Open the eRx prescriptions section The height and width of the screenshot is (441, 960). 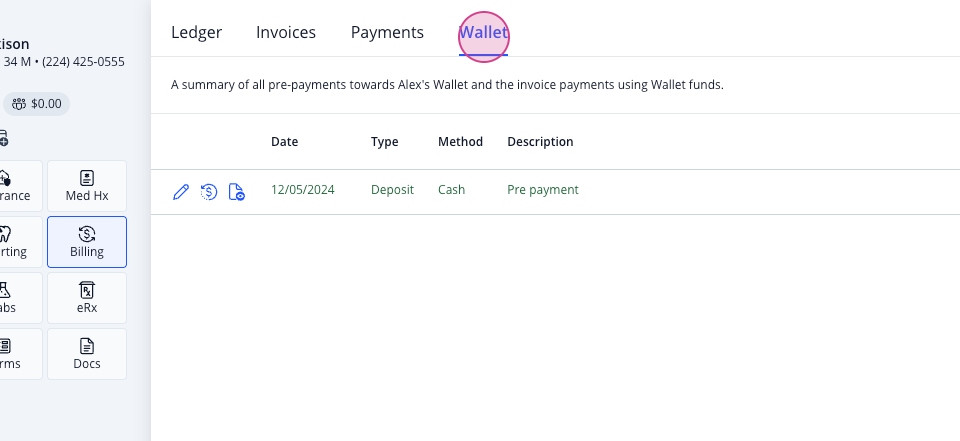(x=87, y=298)
